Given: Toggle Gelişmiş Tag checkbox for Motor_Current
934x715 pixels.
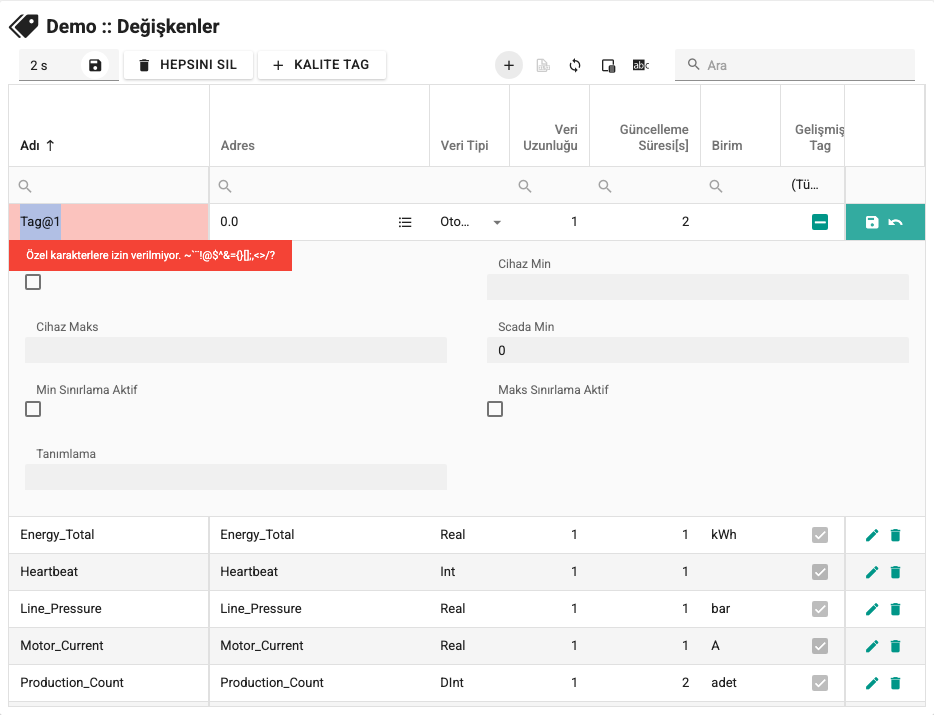Looking at the screenshot, I should point(820,646).
